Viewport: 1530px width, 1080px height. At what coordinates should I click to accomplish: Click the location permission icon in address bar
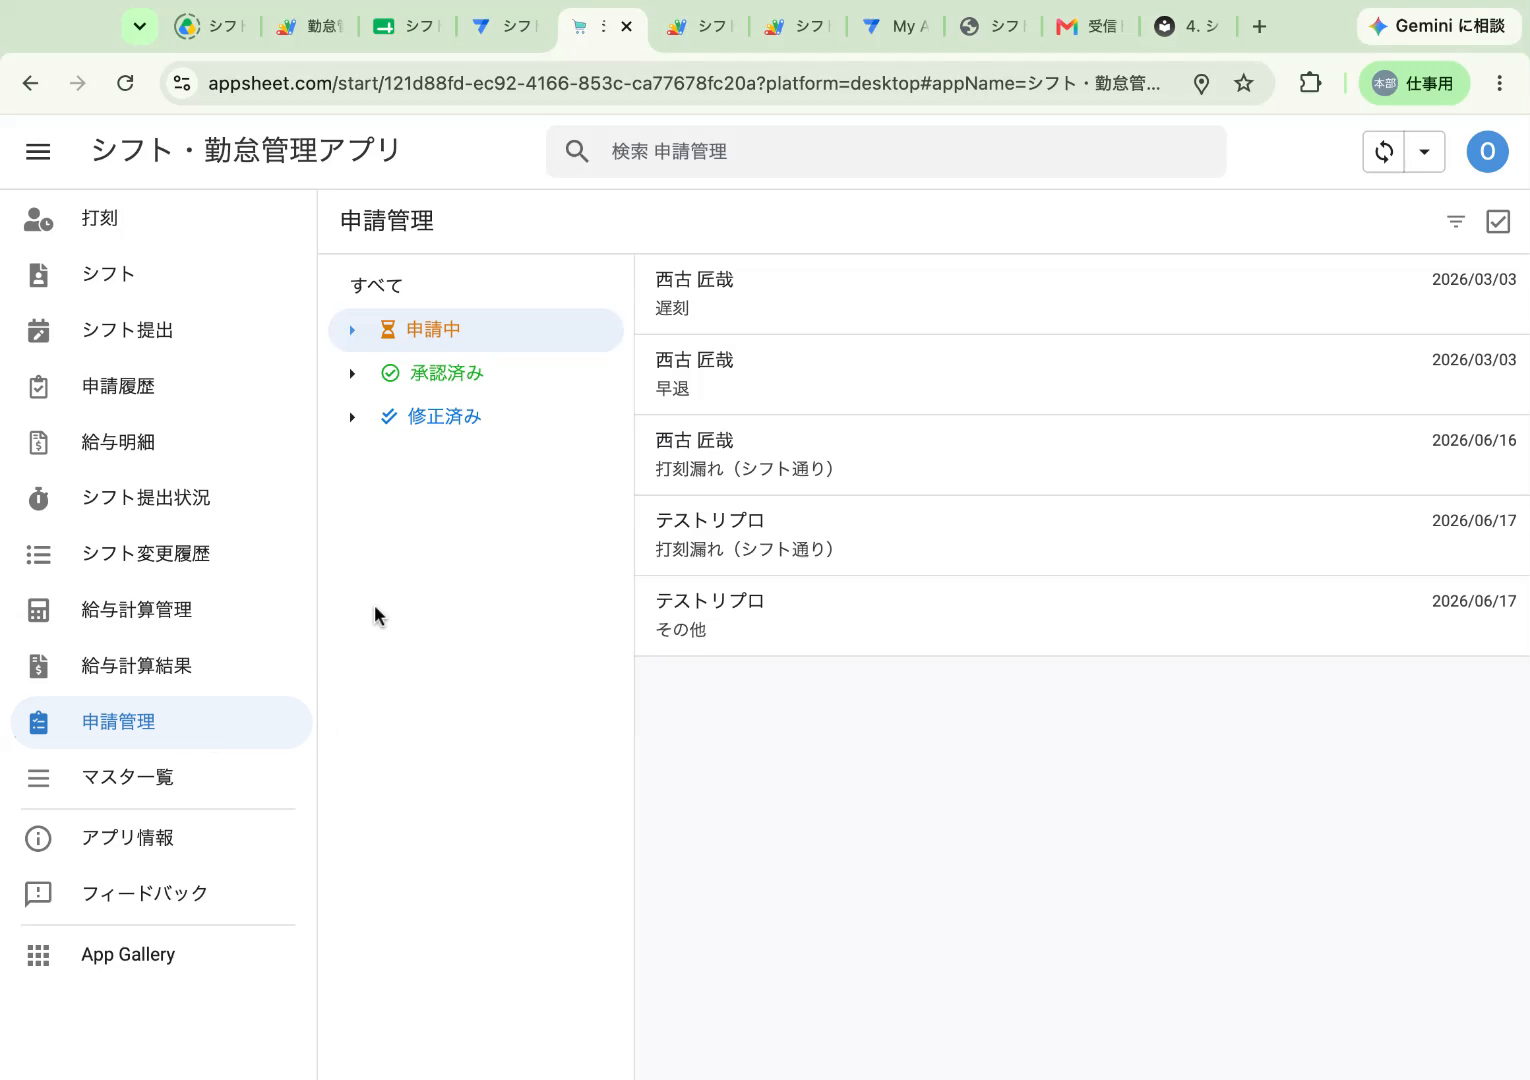[1201, 84]
